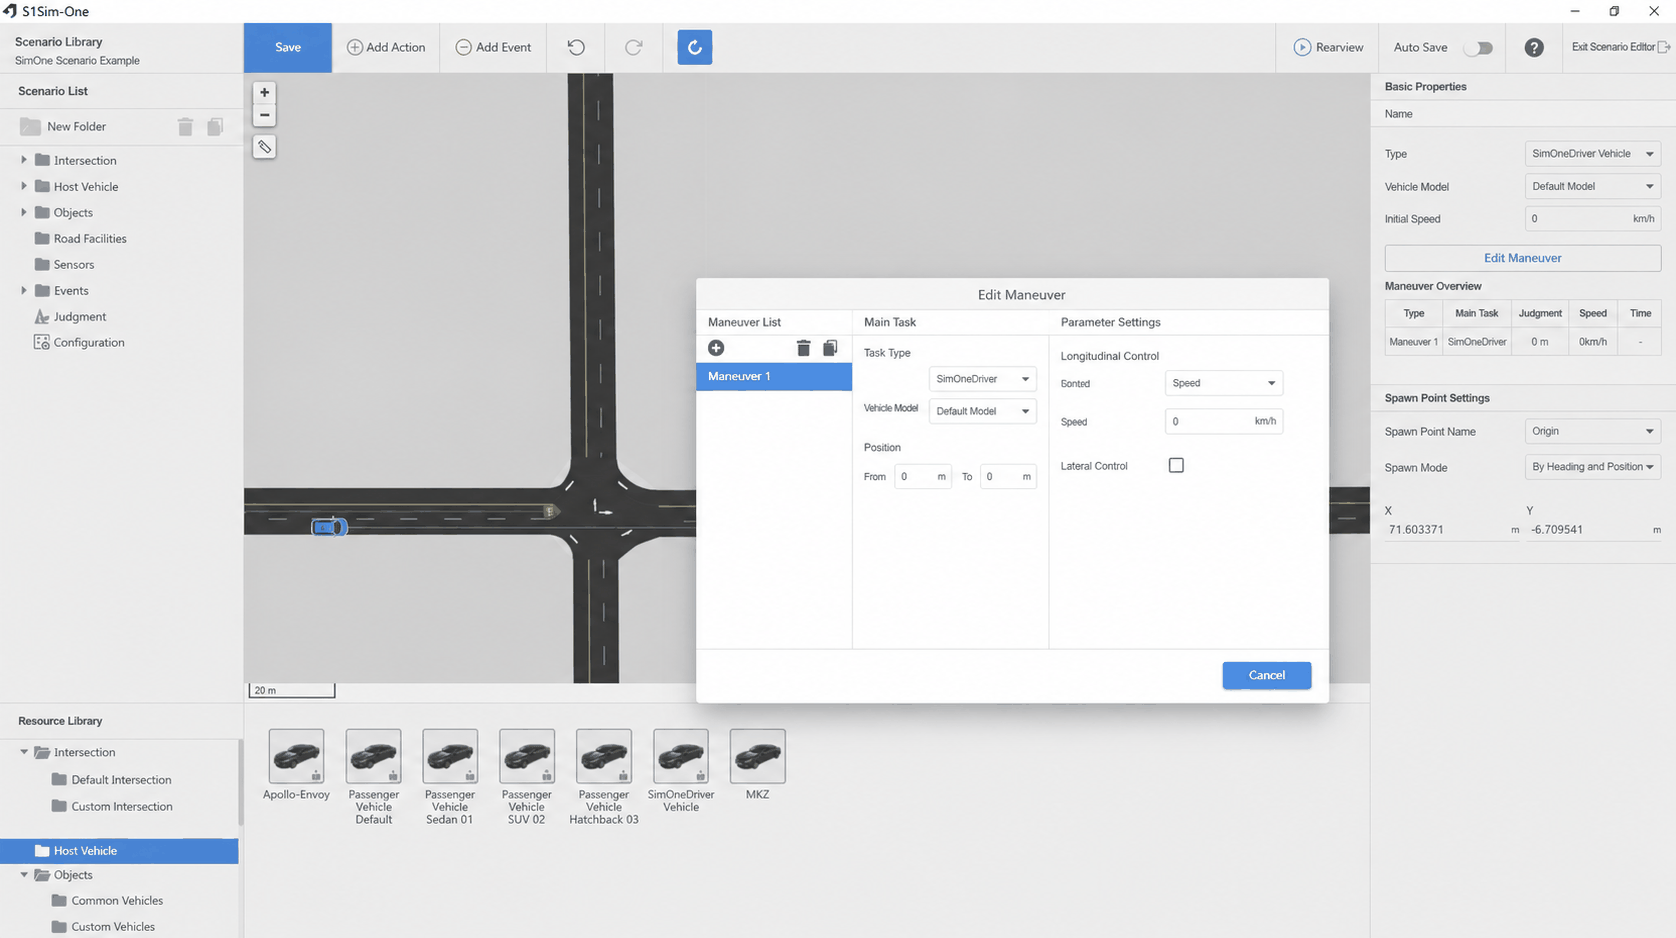Image resolution: width=1676 pixels, height=938 pixels.
Task: Select Maneuver 1 in Maneuver List
Action: point(774,376)
